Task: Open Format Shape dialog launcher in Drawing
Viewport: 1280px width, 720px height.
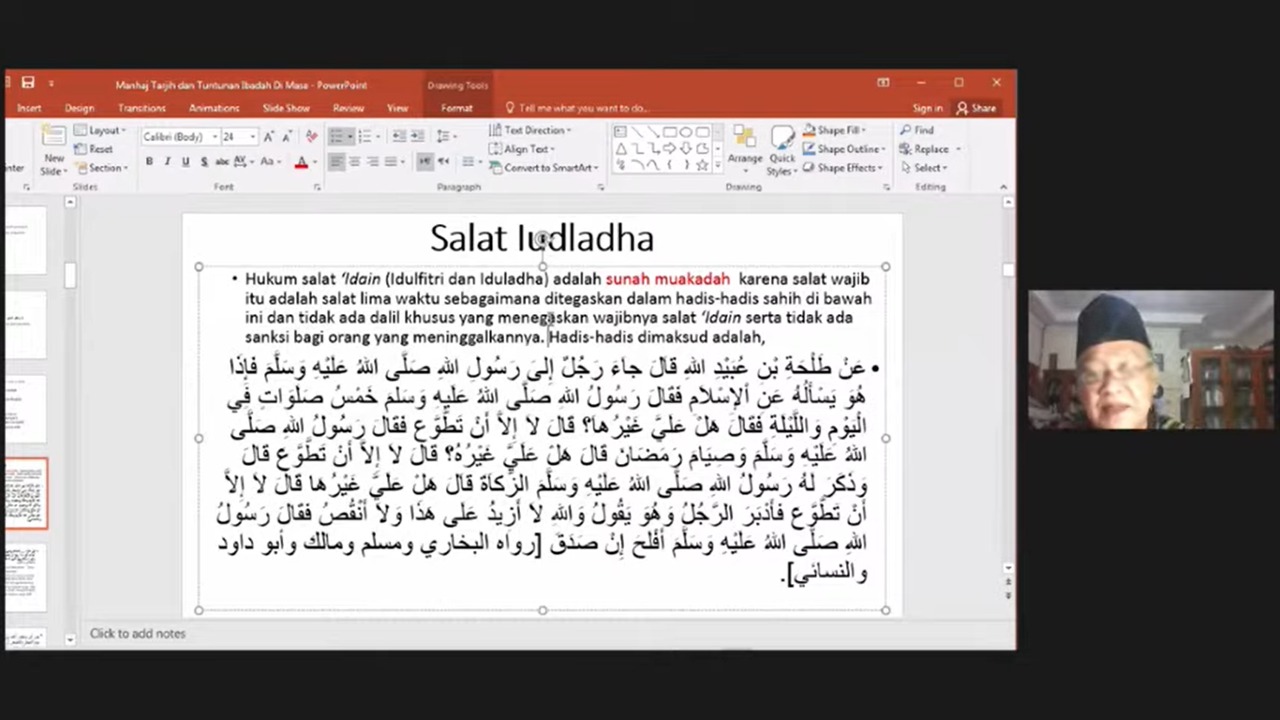Action: tap(886, 187)
